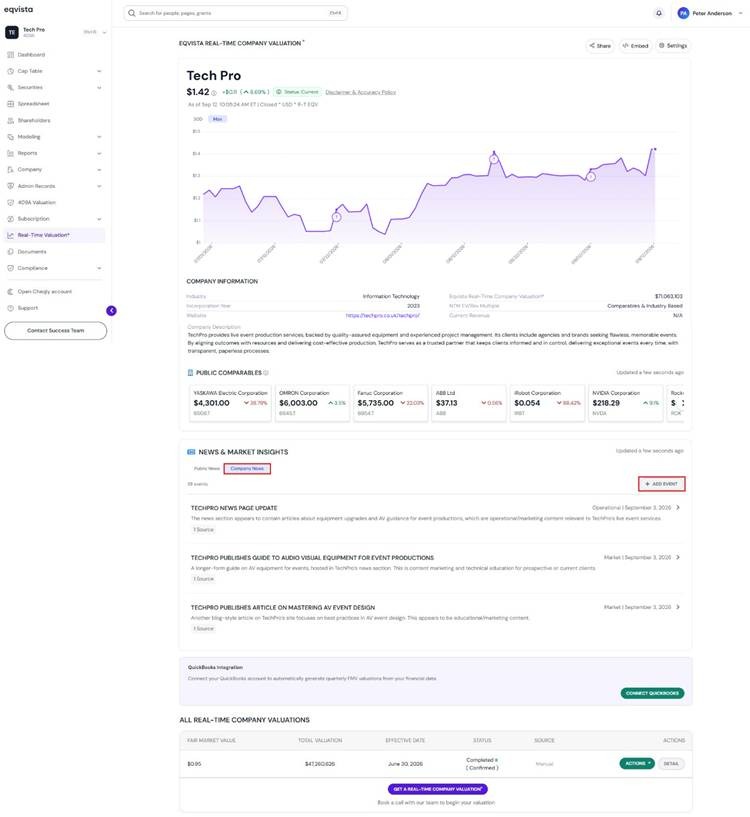Click the Share button
Screen dimensions: 750x817
(x=600, y=46)
